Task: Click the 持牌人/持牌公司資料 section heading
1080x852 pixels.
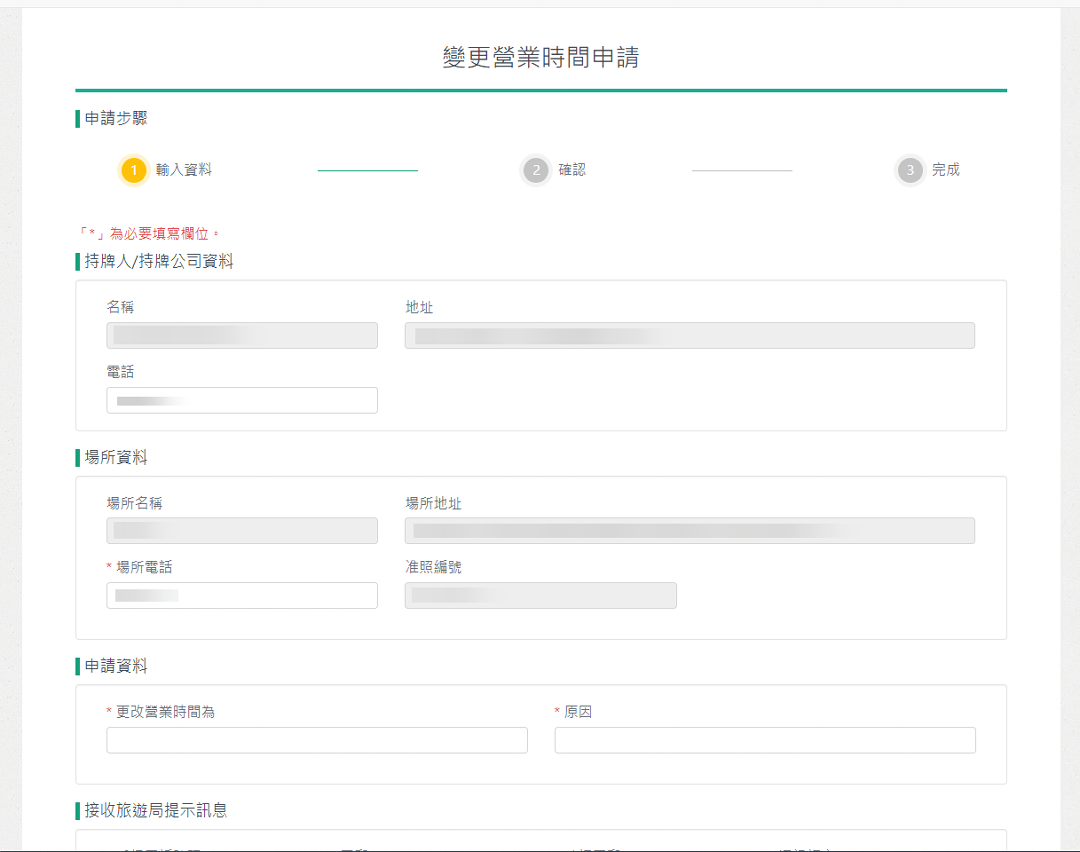Action: click(x=159, y=262)
